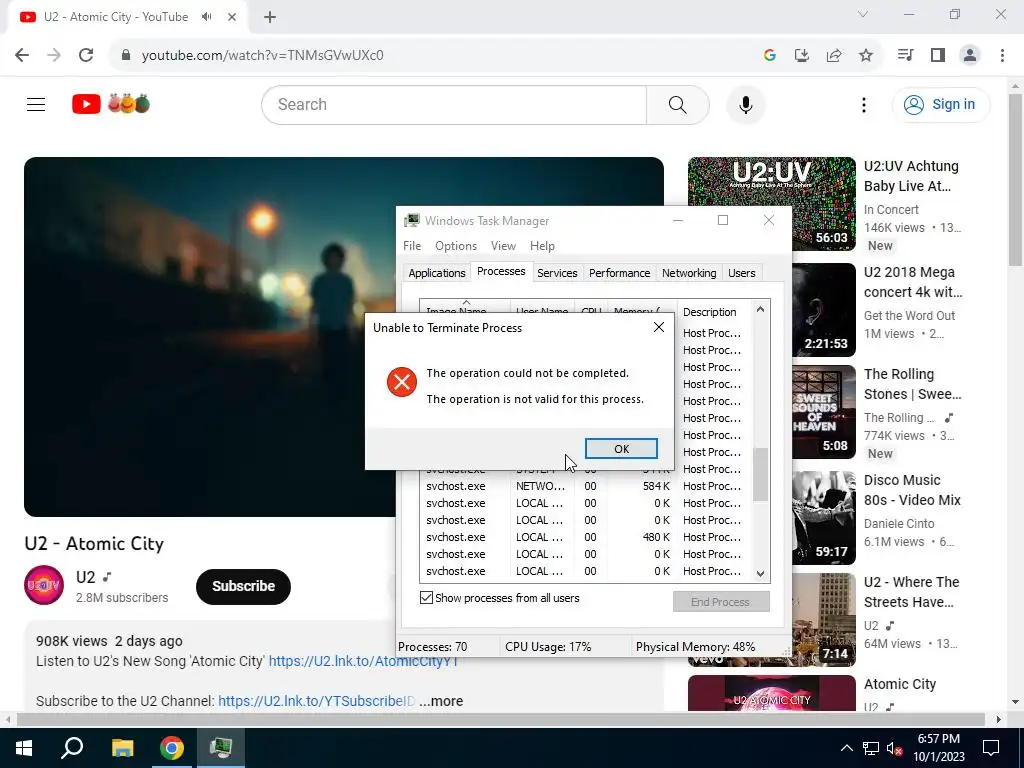The image size is (1024, 768).
Task: Open the notification center icon
Action: pos(991,748)
